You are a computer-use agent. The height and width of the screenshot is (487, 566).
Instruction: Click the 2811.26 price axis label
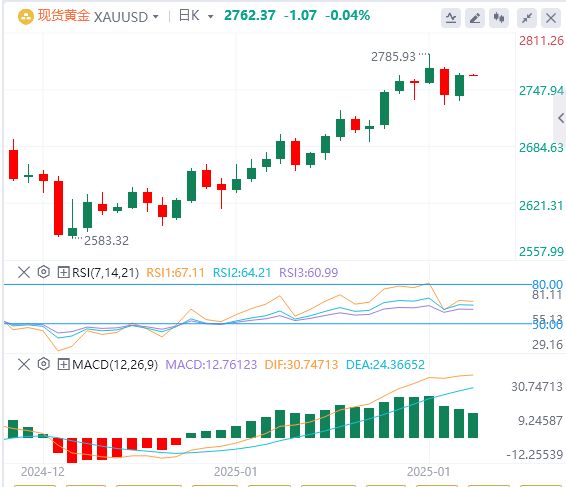pyautogui.click(x=541, y=40)
